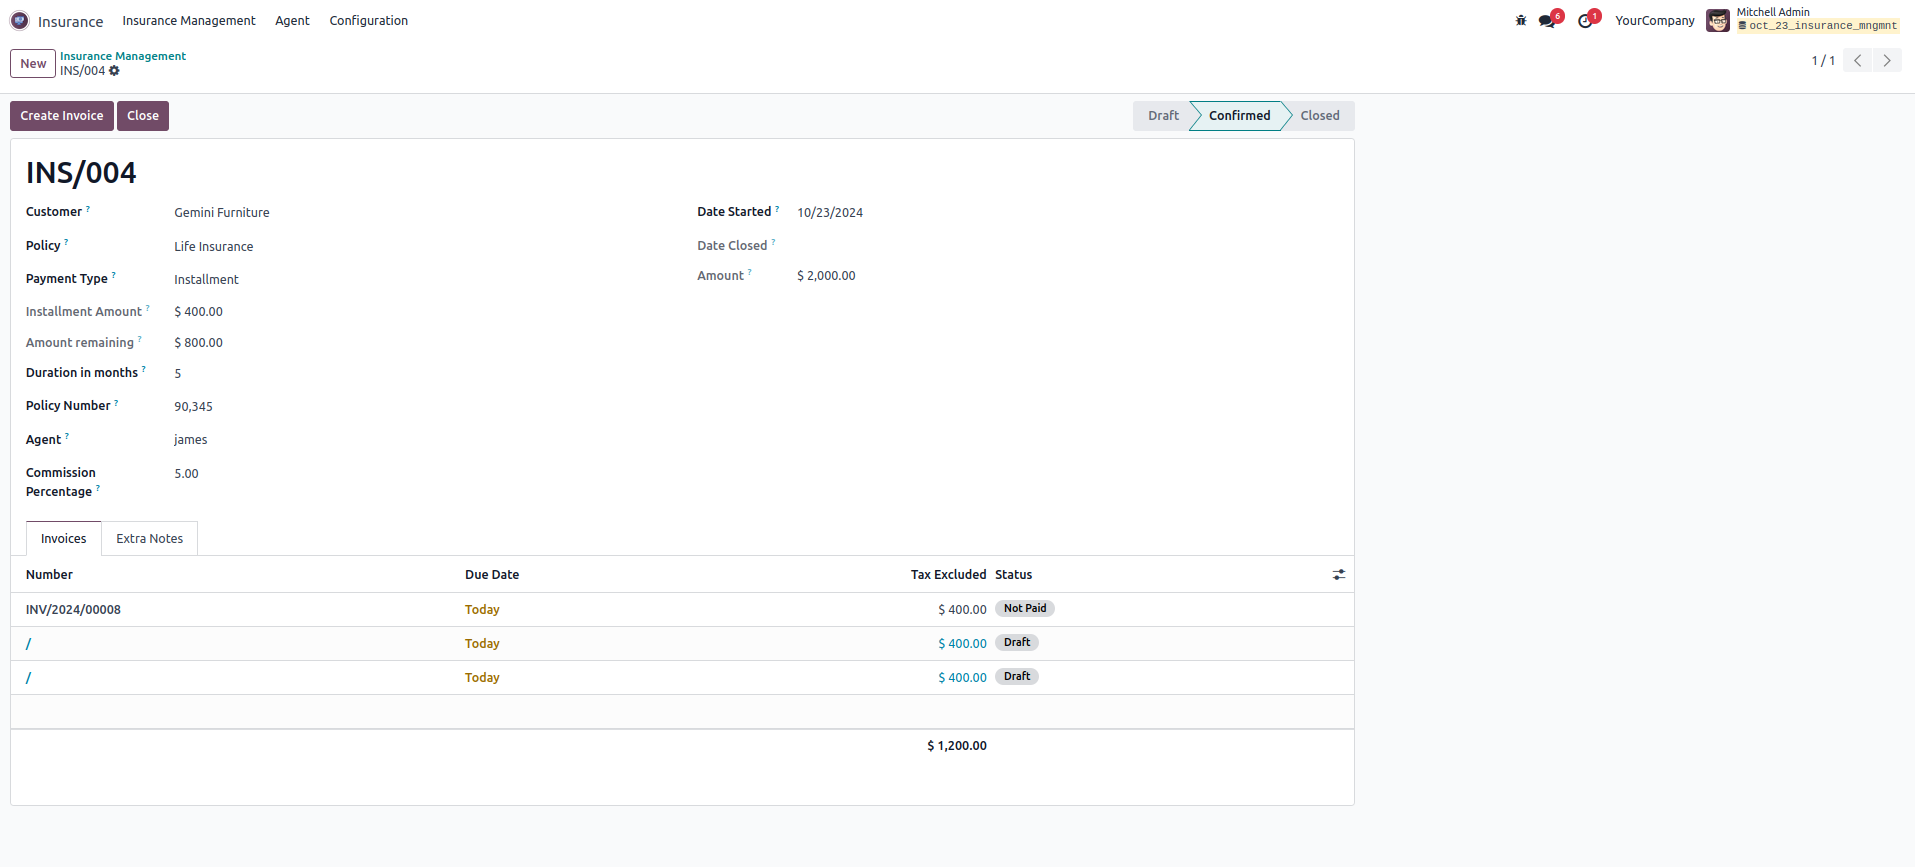Open Agent menu
The height and width of the screenshot is (867, 1915).
[292, 20]
